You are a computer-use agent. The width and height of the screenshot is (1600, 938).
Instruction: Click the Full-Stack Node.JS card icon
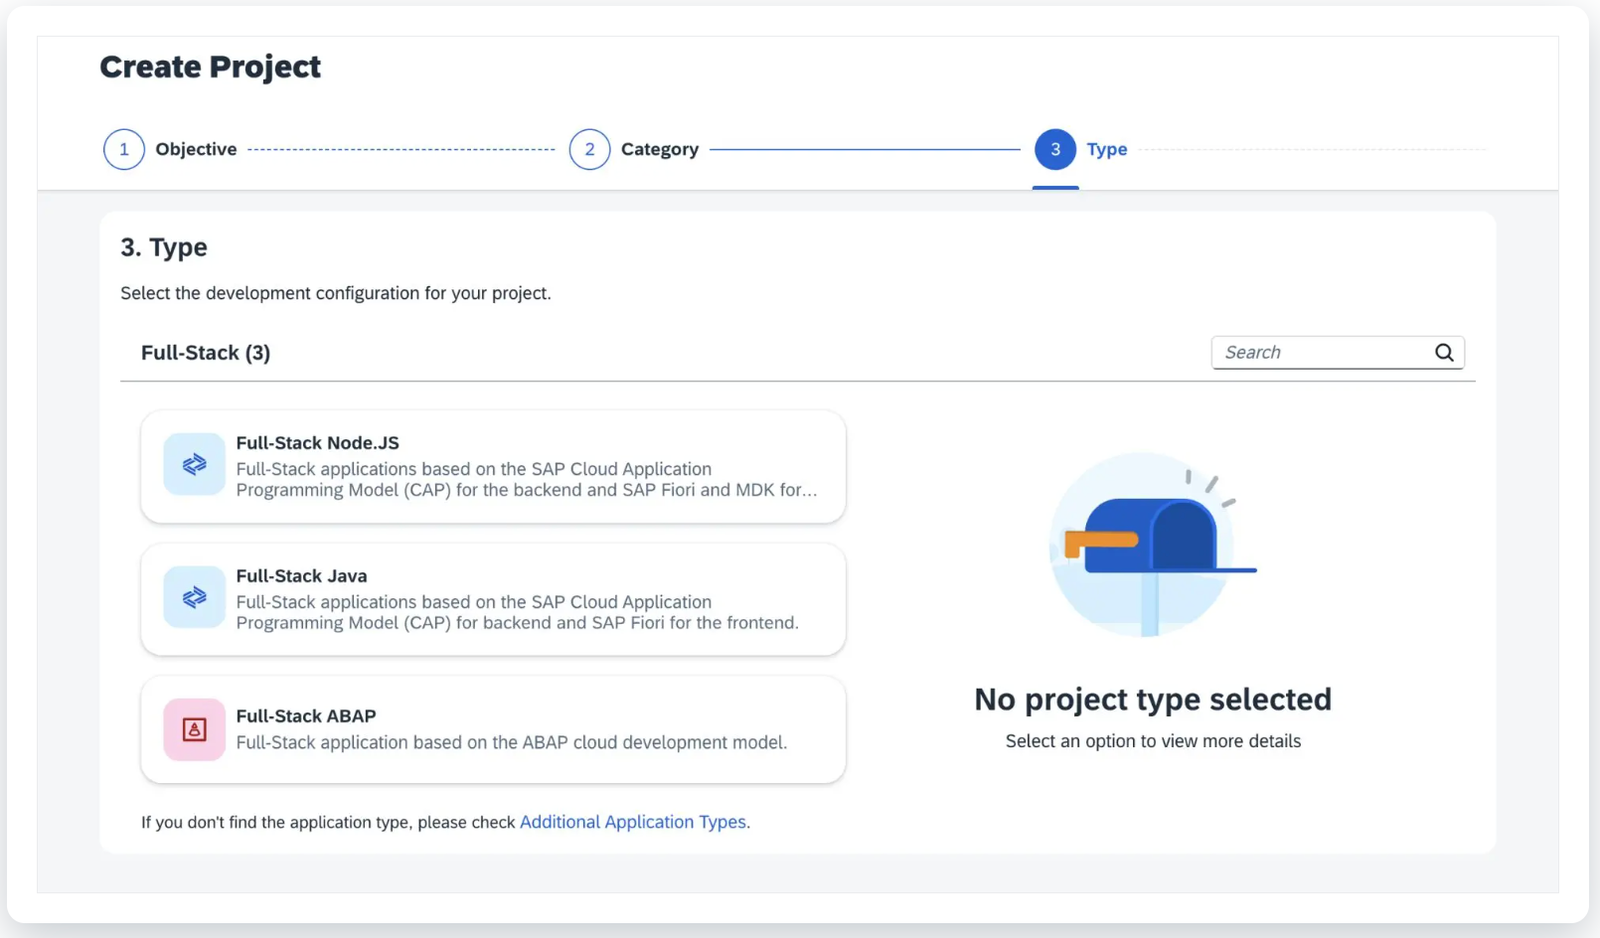pyautogui.click(x=194, y=464)
